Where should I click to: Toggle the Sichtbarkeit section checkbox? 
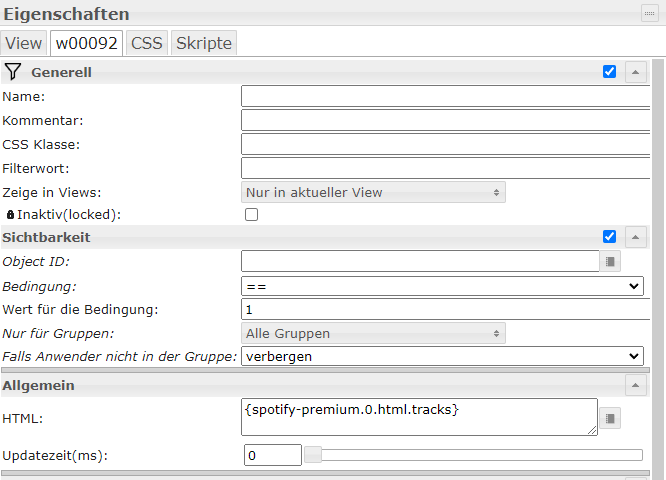click(x=610, y=237)
